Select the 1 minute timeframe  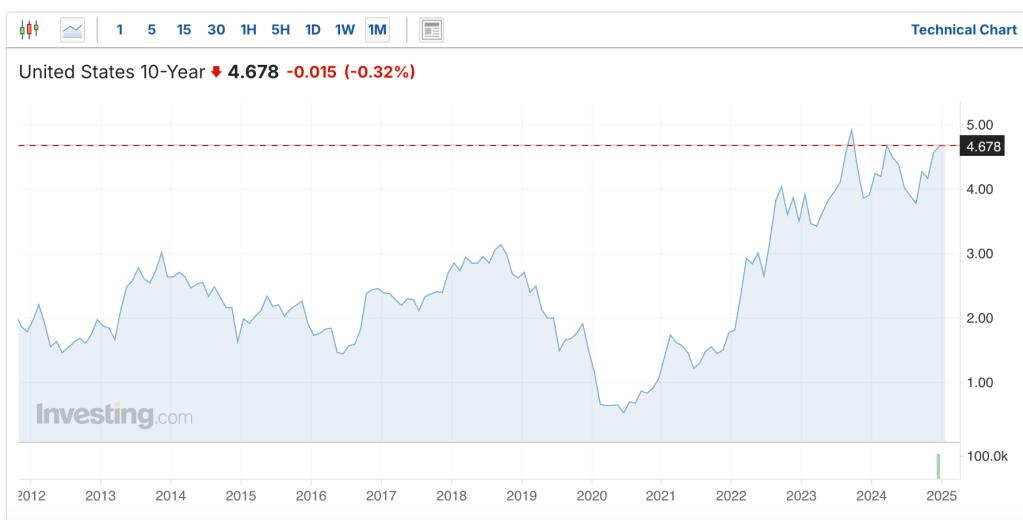pos(120,29)
